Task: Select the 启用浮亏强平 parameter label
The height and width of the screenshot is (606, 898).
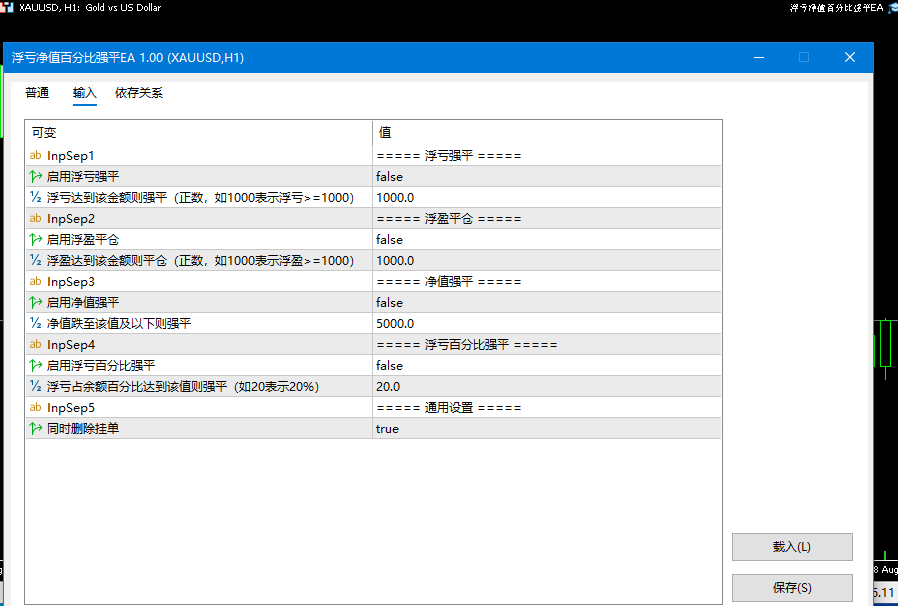Action: 83,176
